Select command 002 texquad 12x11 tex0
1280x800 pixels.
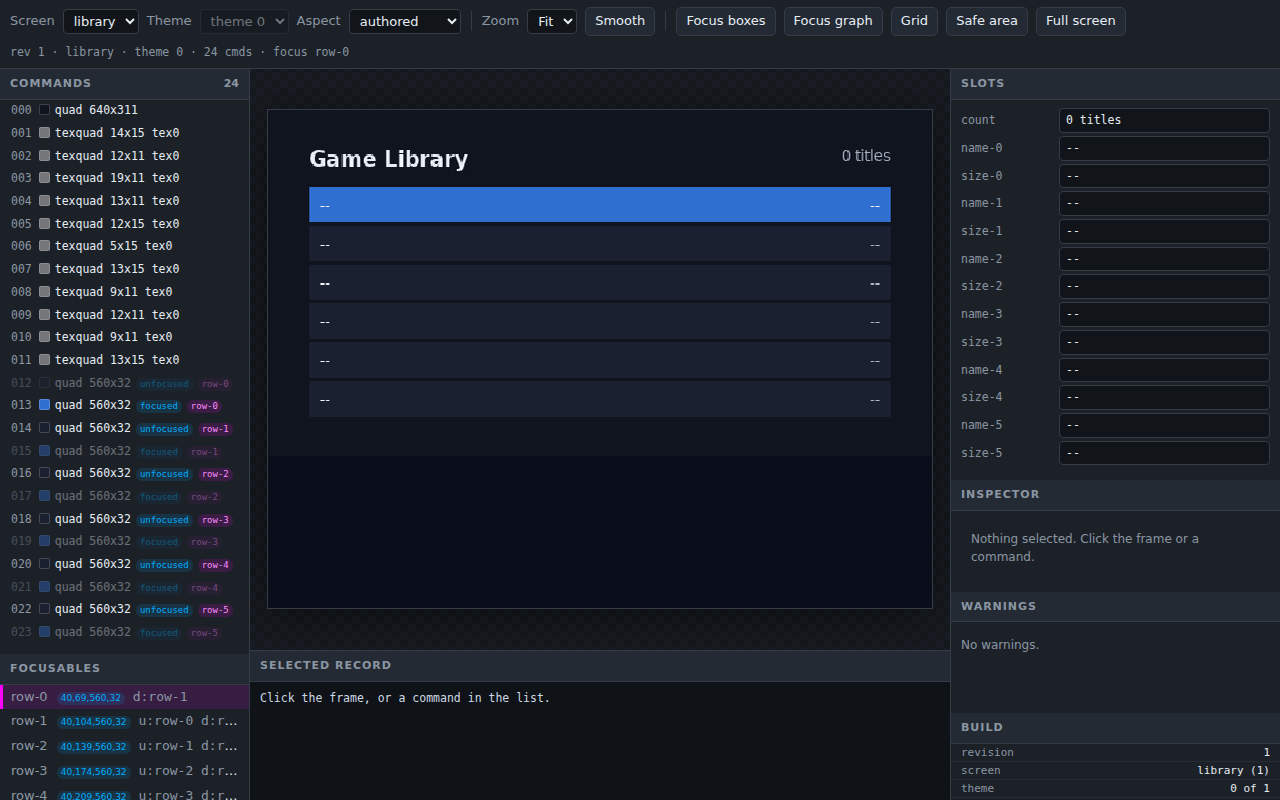coord(125,156)
